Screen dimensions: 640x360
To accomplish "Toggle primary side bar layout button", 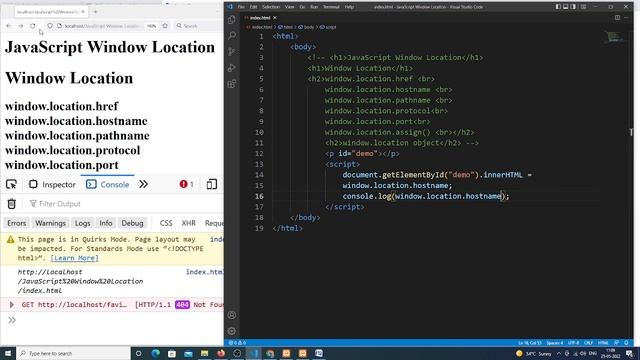I will click(x=558, y=7).
